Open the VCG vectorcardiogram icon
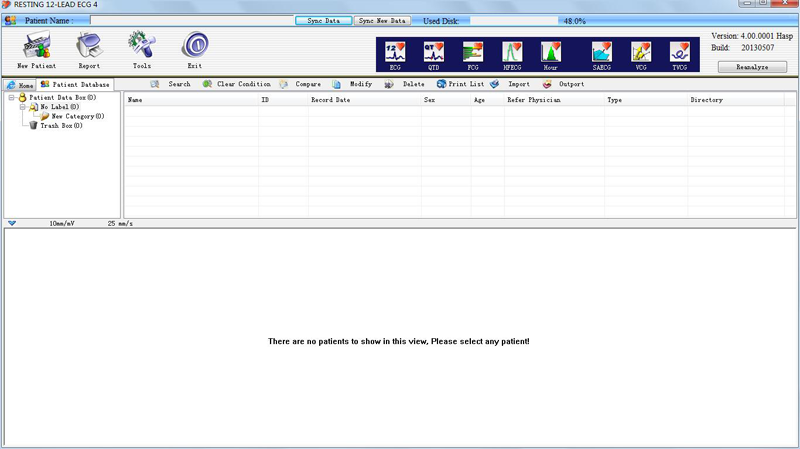 [x=641, y=52]
